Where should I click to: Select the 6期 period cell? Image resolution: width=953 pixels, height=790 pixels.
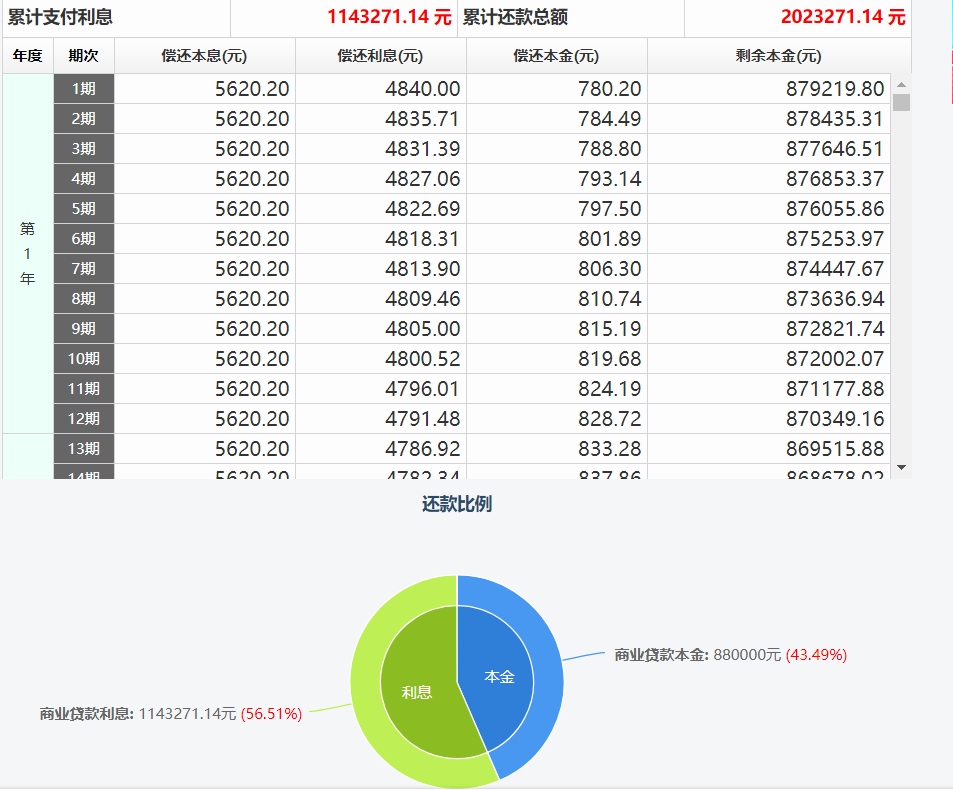tap(84, 239)
